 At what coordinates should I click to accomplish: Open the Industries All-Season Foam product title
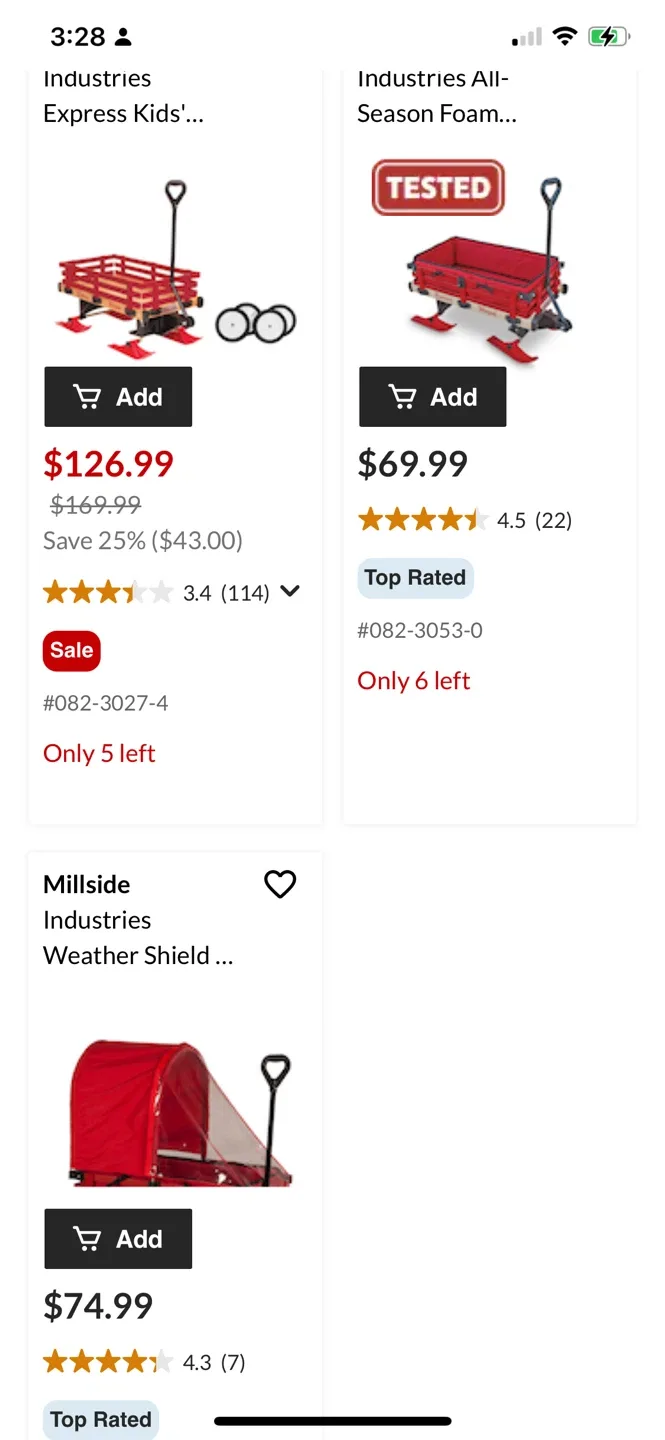tap(437, 96)
